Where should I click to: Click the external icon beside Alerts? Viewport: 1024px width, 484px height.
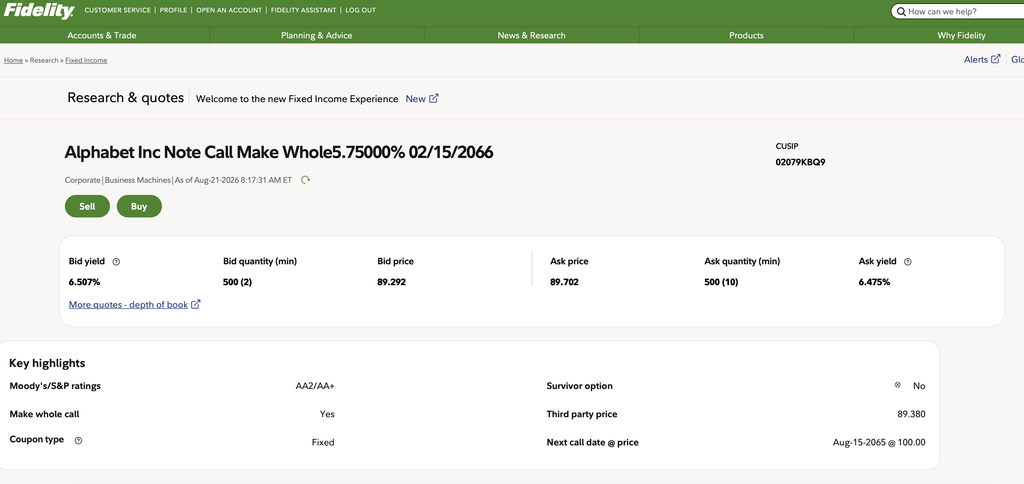coord(995,59)
